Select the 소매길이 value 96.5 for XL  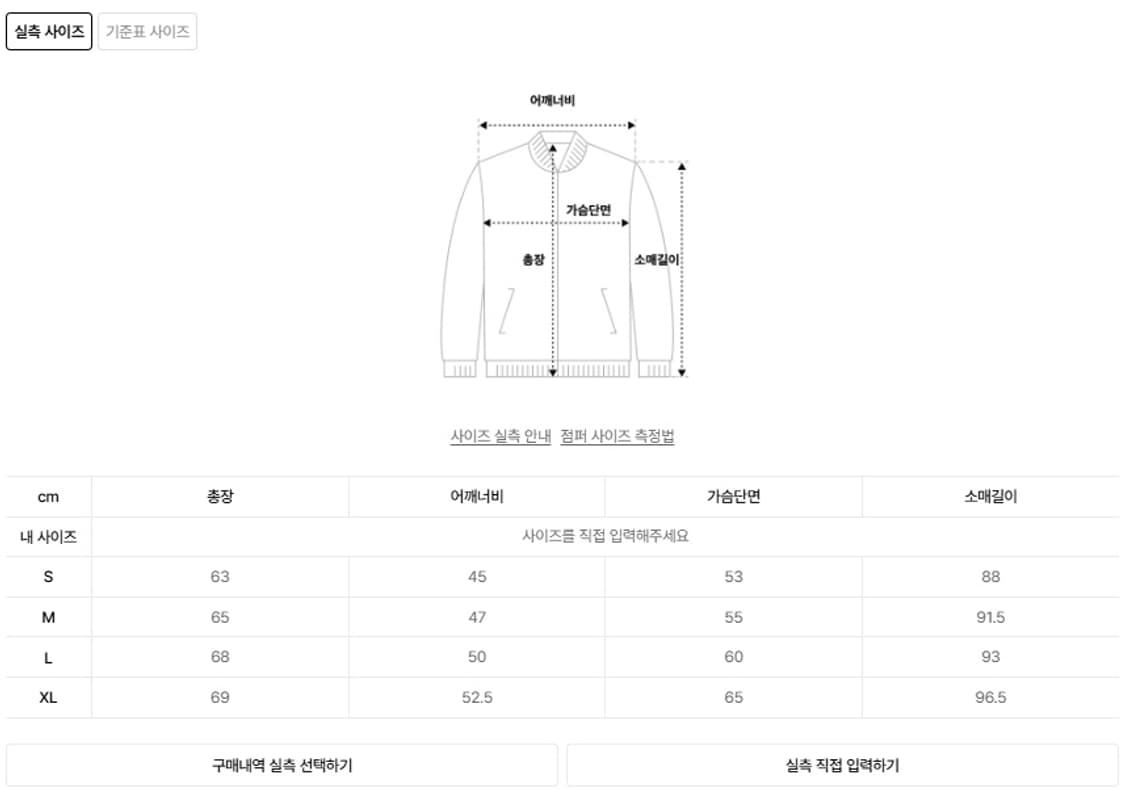click(991, 699)
